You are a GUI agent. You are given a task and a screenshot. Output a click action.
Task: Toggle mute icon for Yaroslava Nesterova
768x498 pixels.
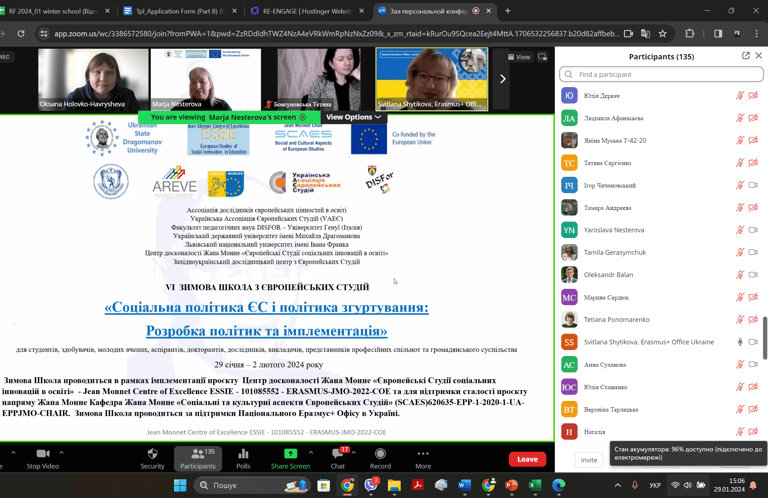pyautogui.click(x=740, y=230)
